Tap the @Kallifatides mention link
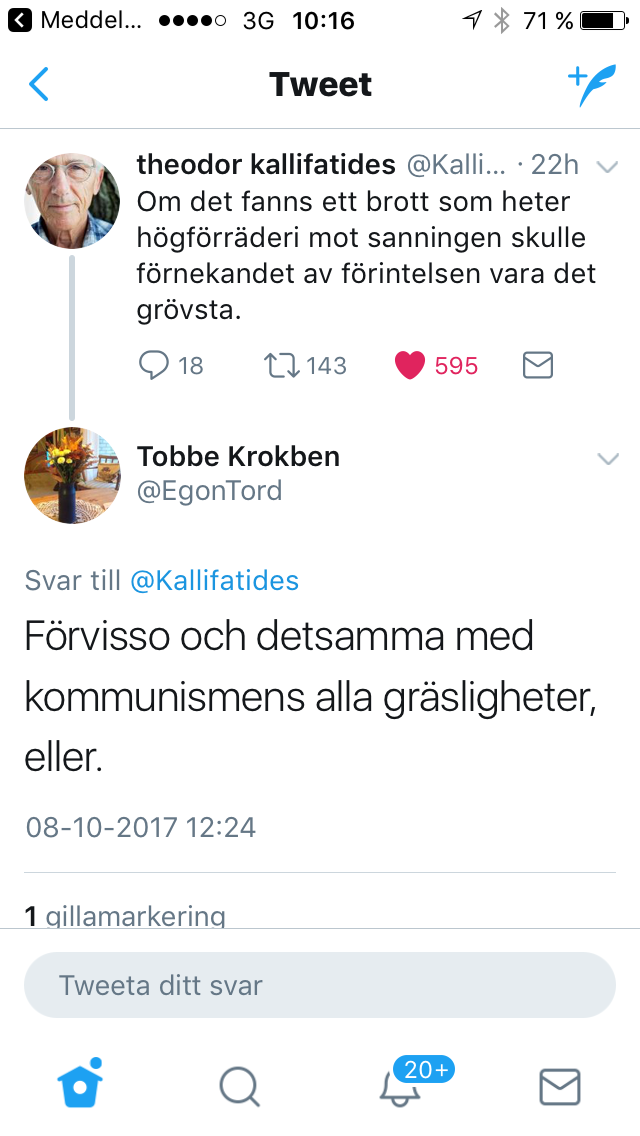This screenshot has width=640, height=1136. click(214, 580)
